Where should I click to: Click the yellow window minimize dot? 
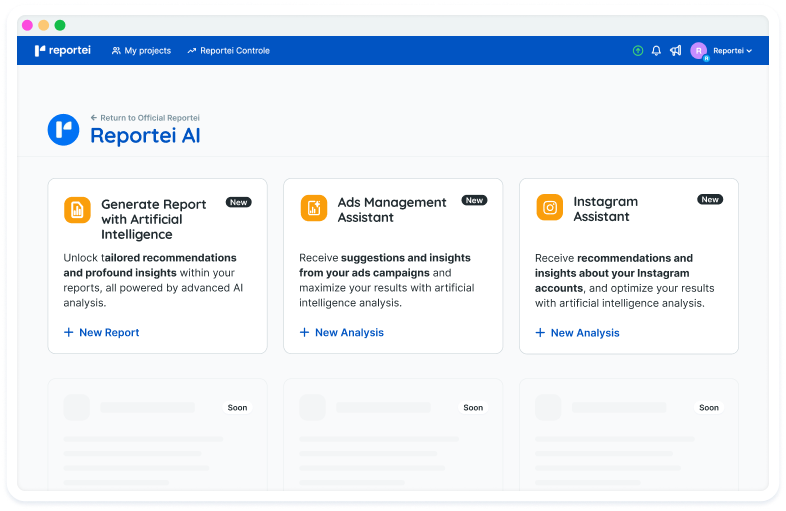click(44, 25)
